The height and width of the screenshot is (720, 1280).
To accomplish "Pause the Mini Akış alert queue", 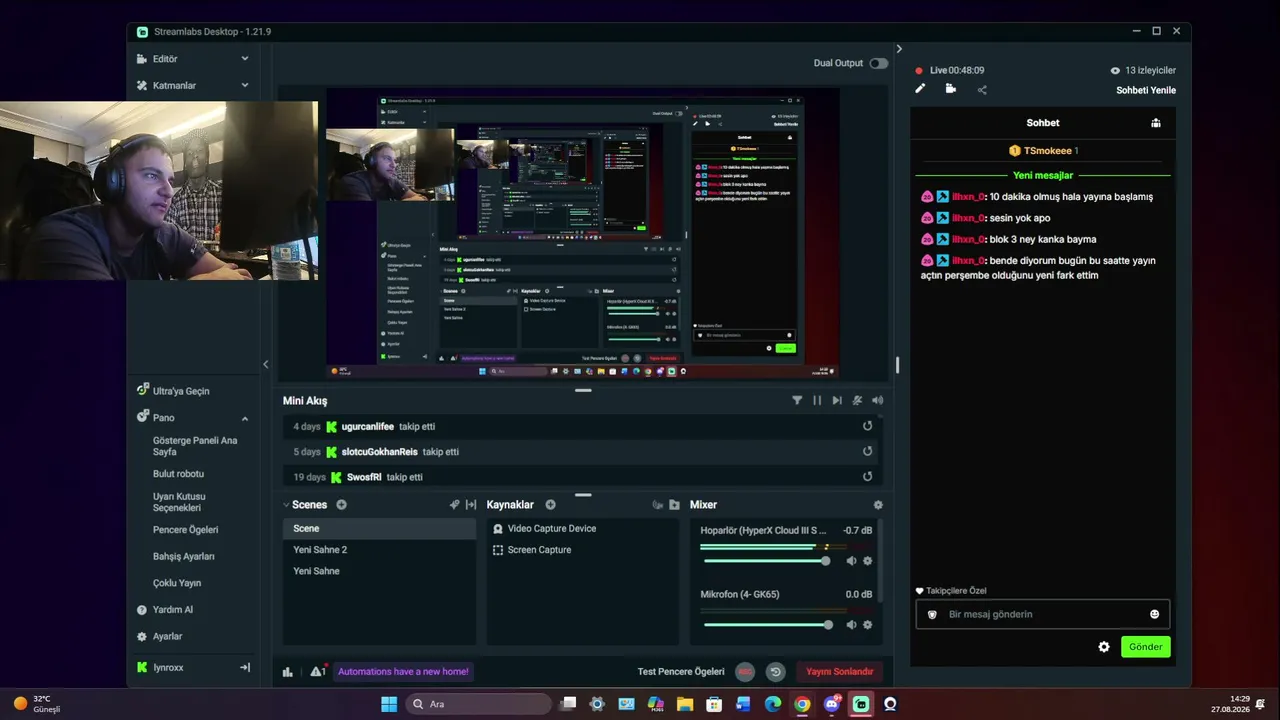I will pyautogui.click(x=817, y=400).
